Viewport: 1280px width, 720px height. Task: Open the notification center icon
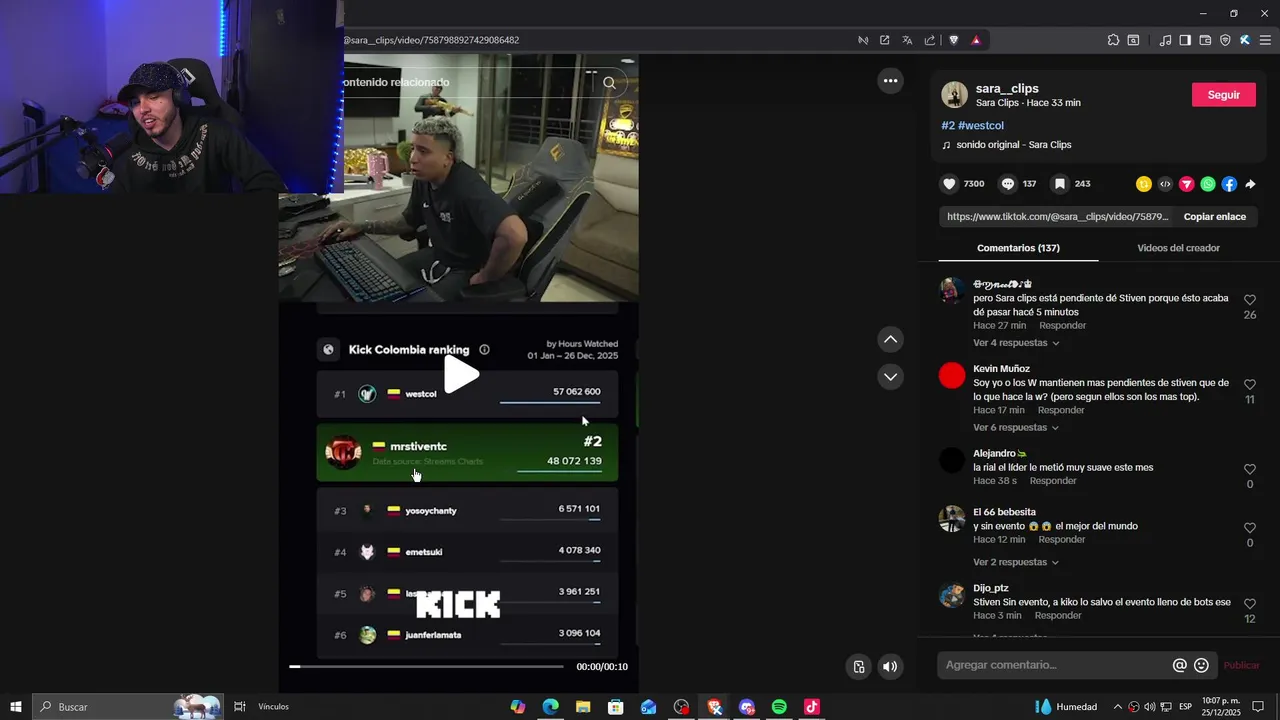click(1259, 707)
